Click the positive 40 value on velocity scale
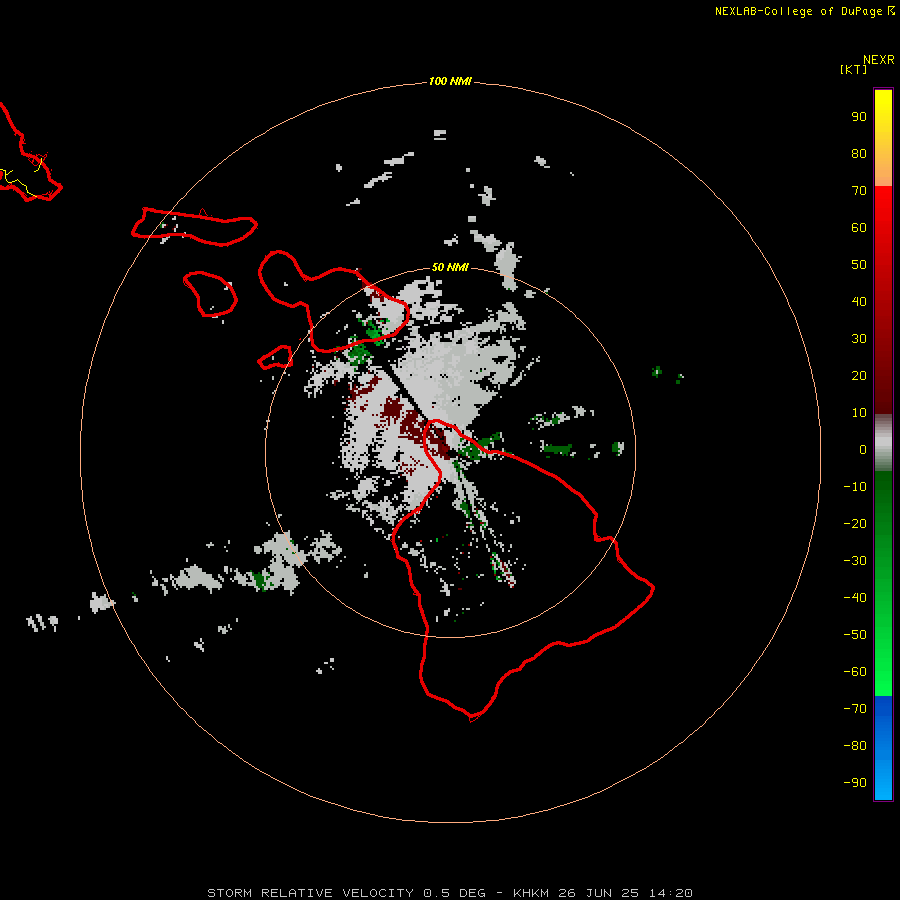The image size is (900, 900). click(859, 302)
